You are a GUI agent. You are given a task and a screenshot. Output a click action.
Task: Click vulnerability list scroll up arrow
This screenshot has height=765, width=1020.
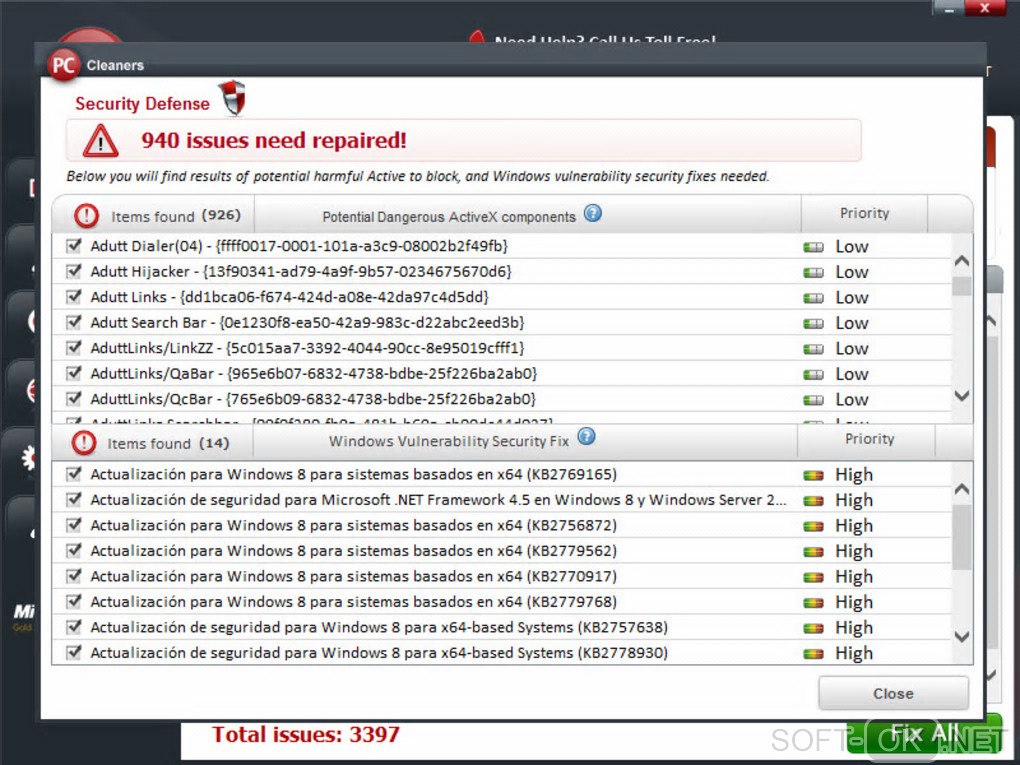[961, 489]
